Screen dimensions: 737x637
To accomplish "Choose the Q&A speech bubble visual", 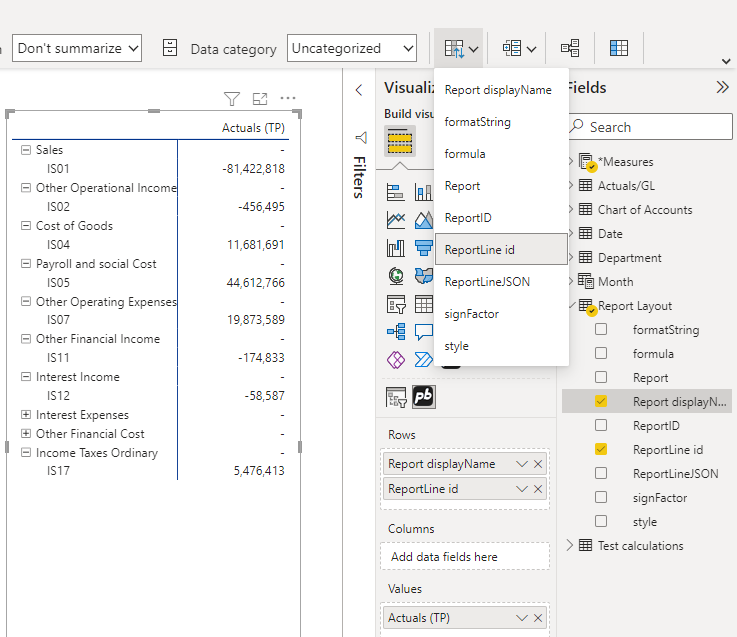I will 423,332.
